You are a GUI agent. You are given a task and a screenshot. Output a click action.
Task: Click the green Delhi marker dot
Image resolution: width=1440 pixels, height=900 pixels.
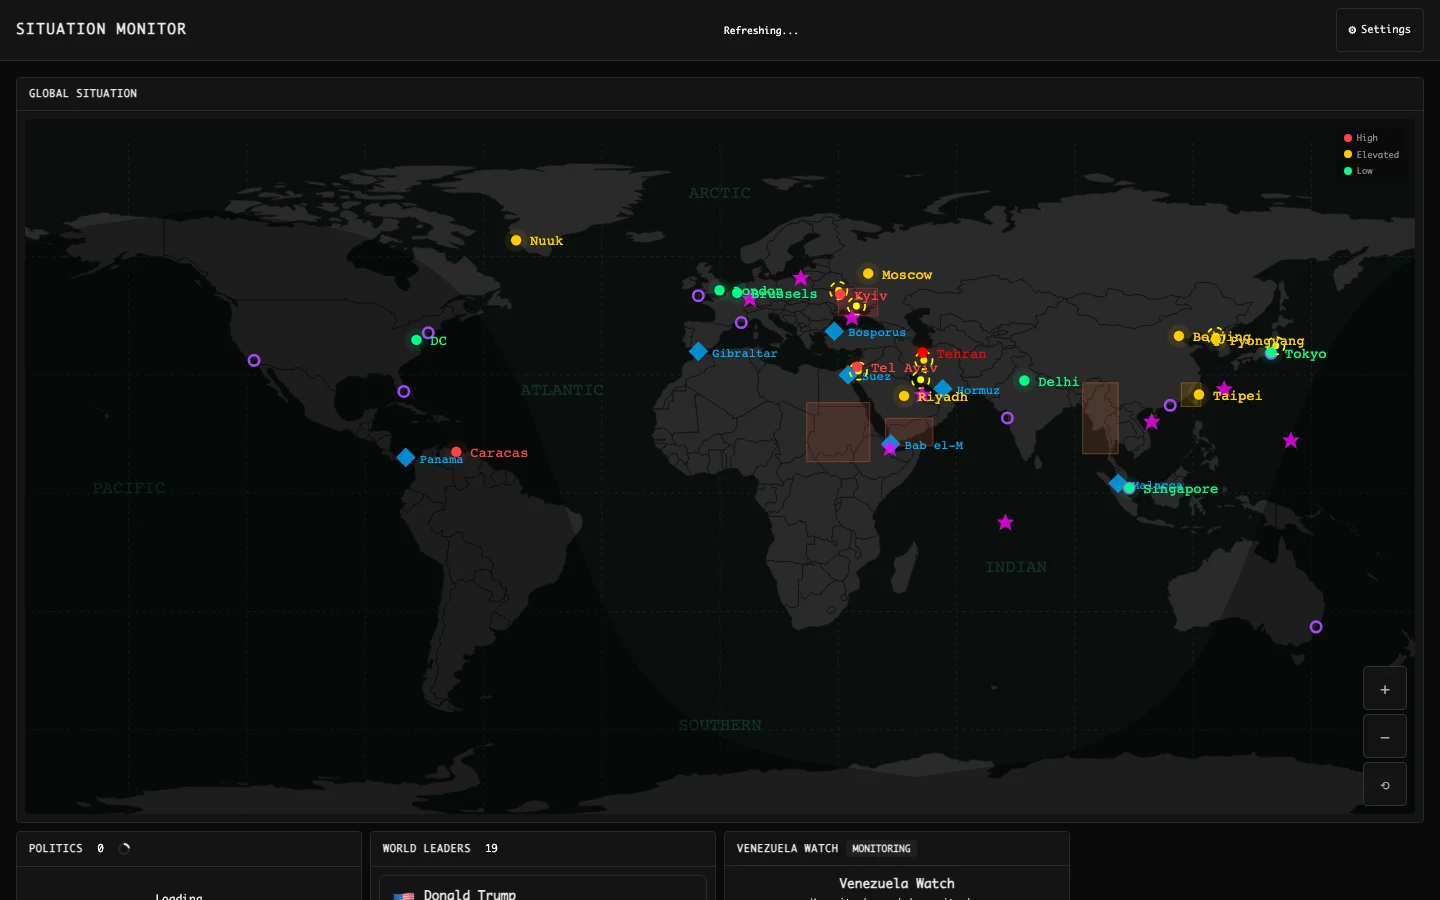1024,381
